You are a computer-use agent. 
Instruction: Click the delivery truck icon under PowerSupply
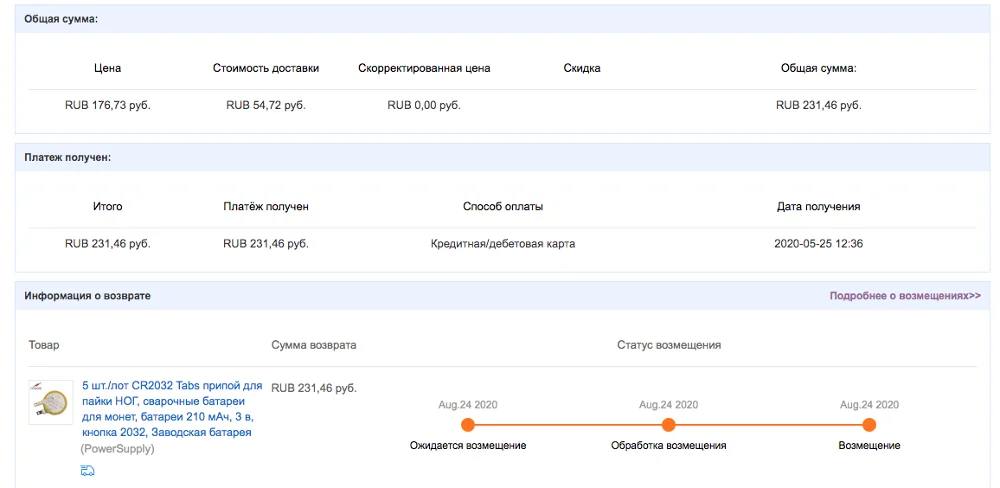tap(88, 470)
